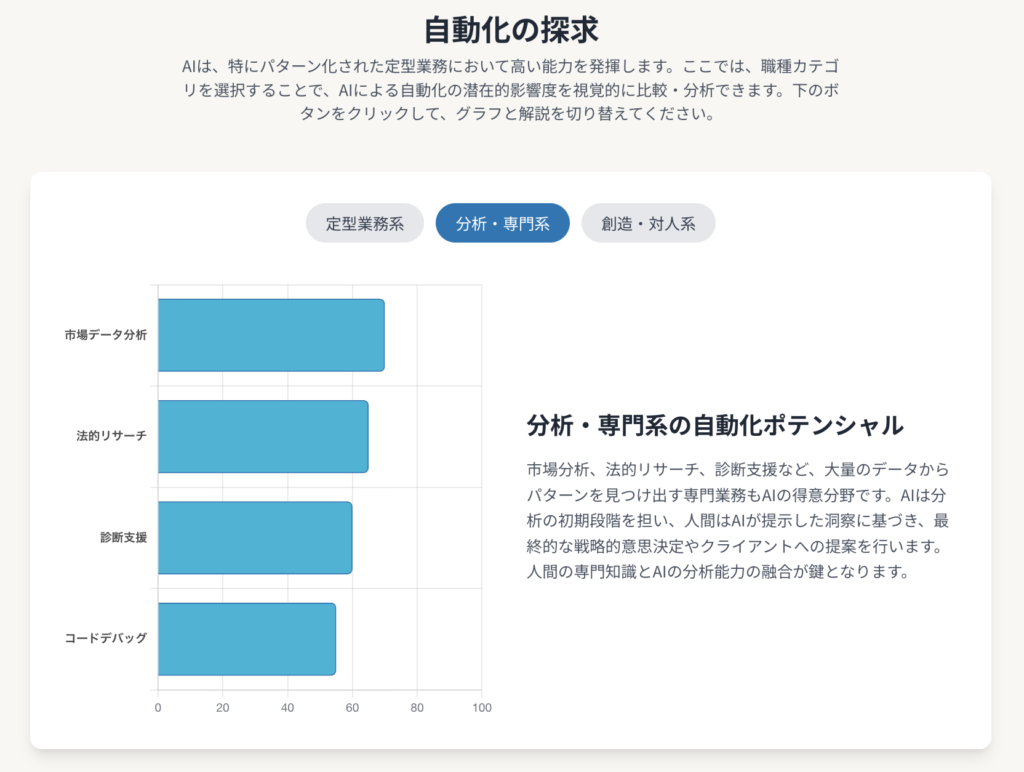Click the intro paragraph under the page title

click(511, 90)
